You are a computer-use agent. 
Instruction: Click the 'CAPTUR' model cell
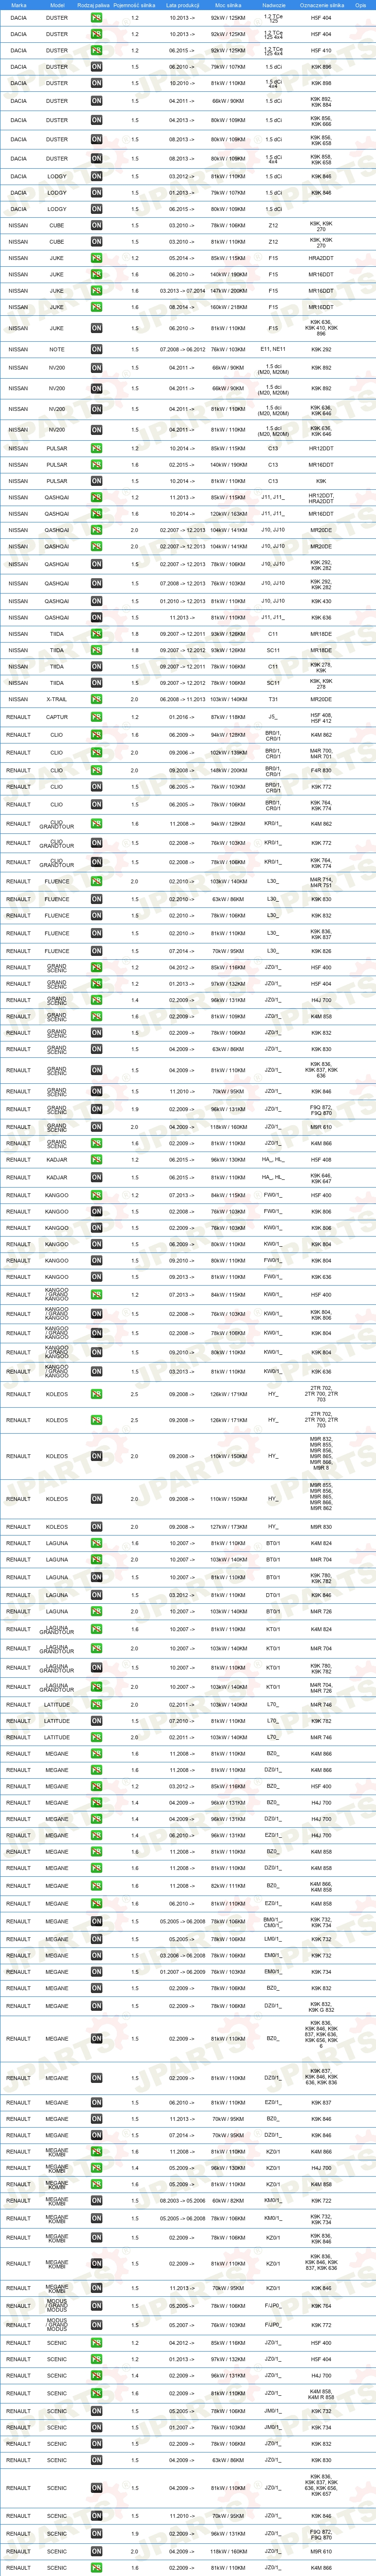[57, 717]
